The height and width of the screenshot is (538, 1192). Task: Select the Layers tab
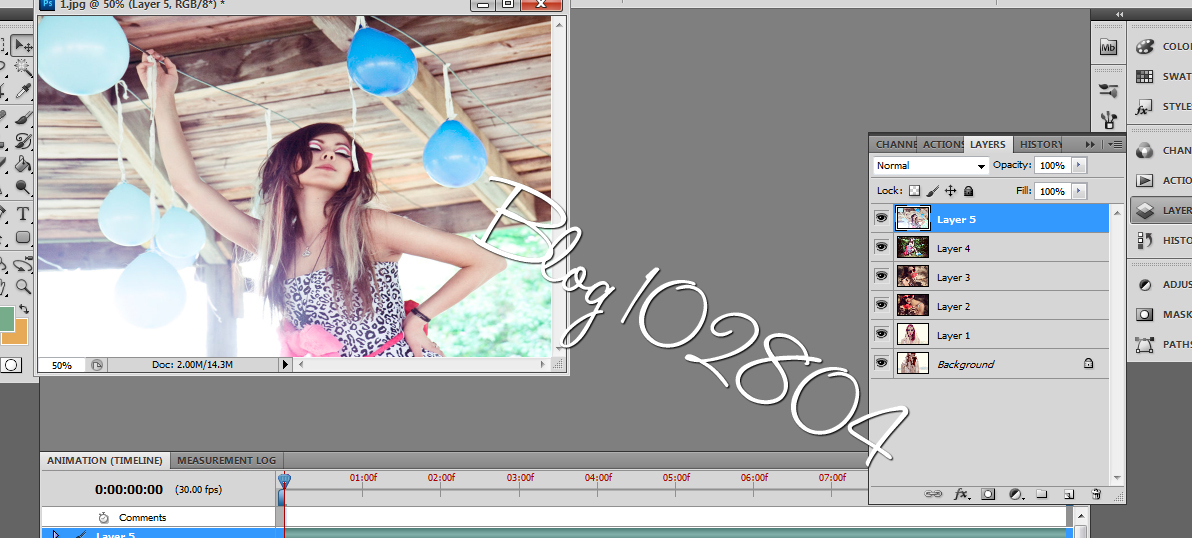988,144
